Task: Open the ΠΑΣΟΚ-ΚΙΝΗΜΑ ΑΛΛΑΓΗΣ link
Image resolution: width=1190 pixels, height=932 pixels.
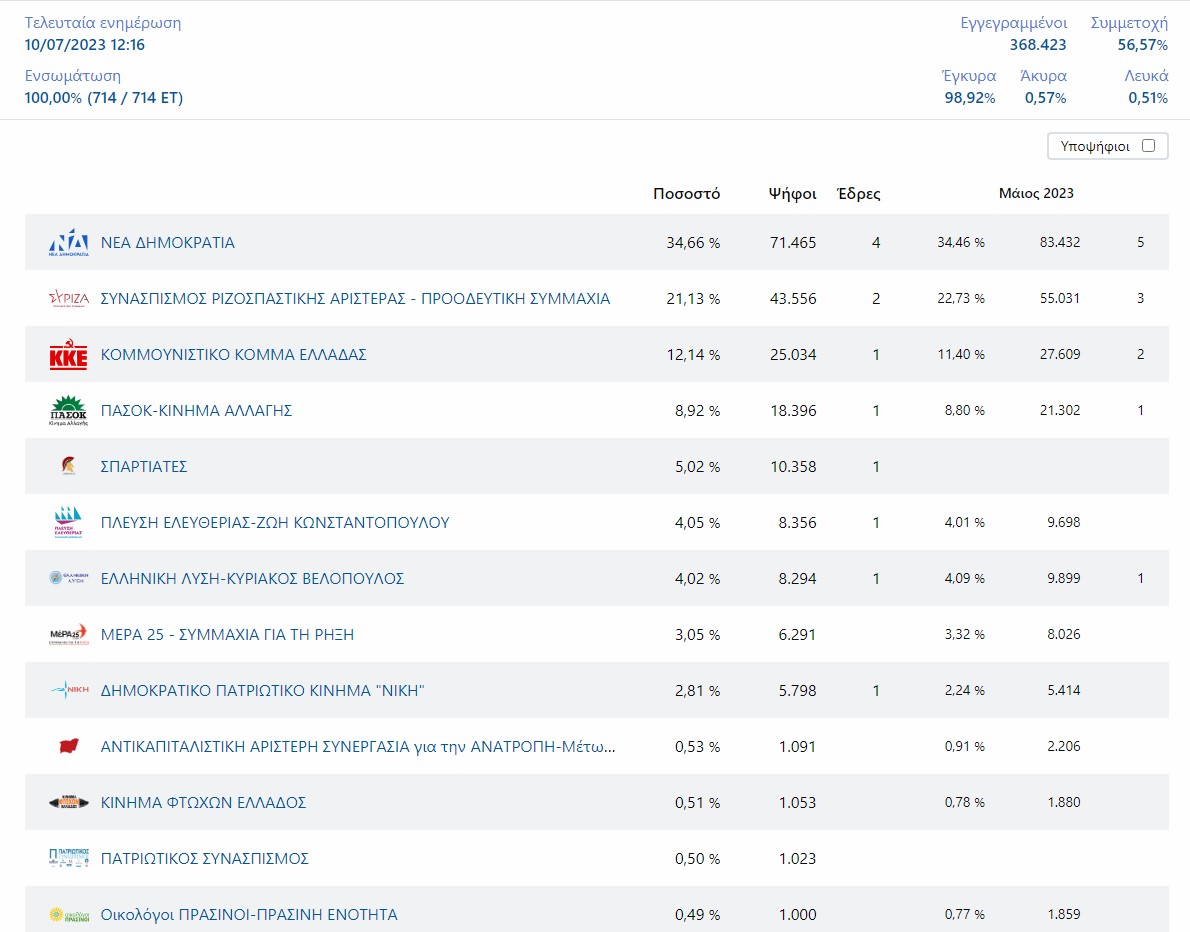Action: 197,411
